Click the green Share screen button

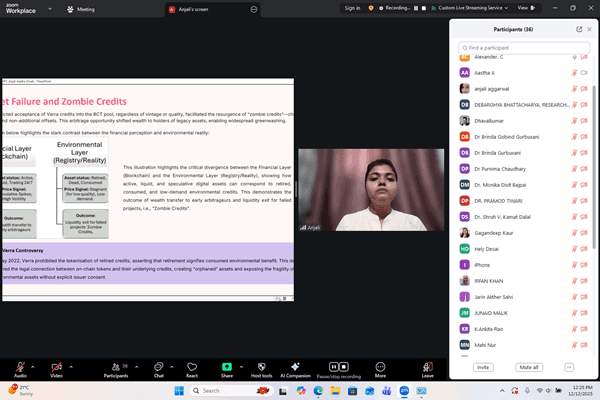pos(227,367)
